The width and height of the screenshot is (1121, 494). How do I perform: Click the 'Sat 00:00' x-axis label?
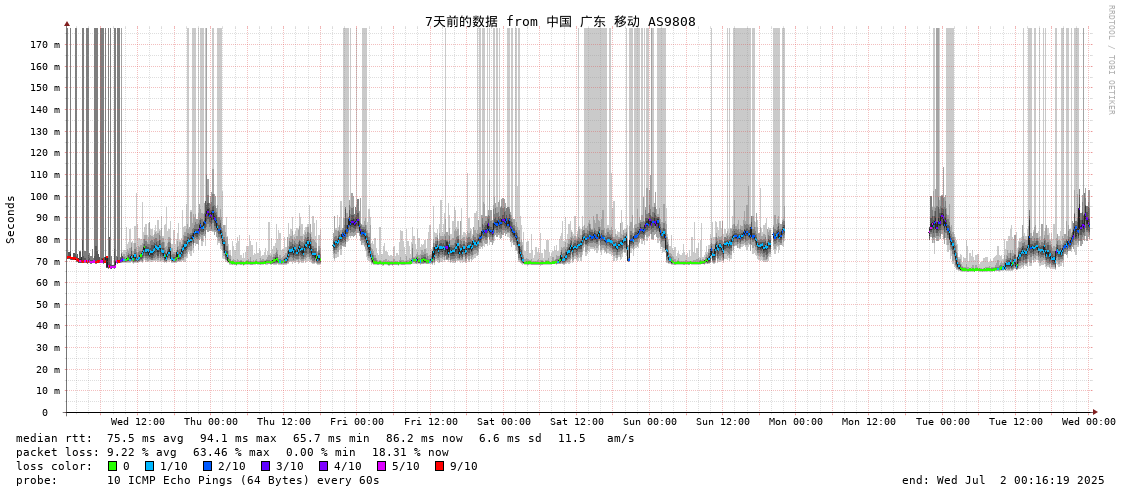(504, 422)
